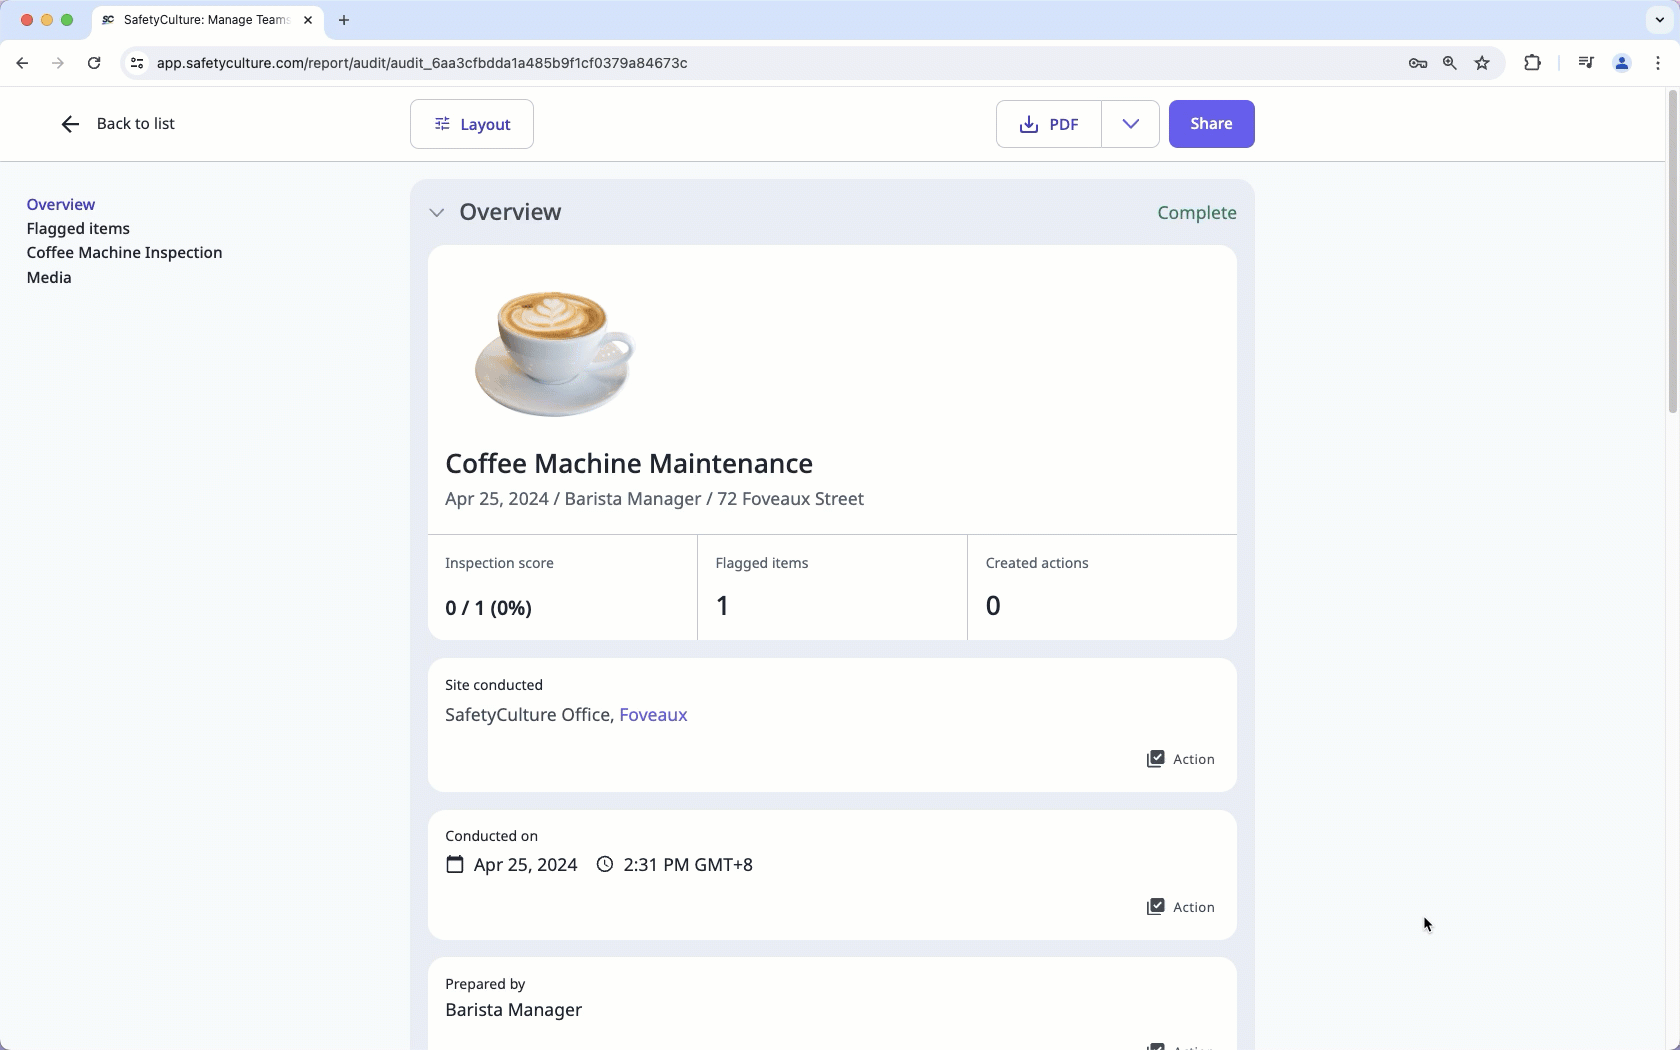Open the Foveaux site link

coord(653,715)
